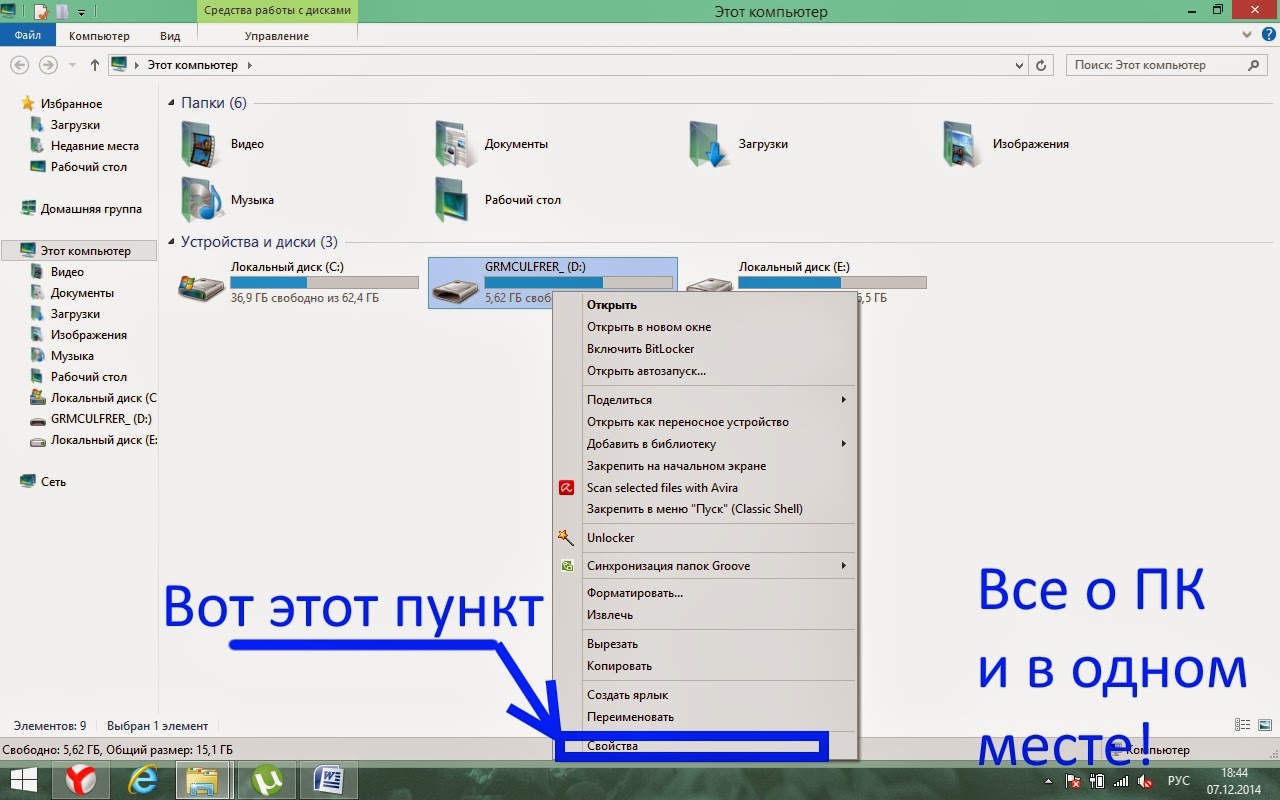Click the Forward navigation arrow
This screenshot has width=1280, height=800.
click(x=48, y=65)
